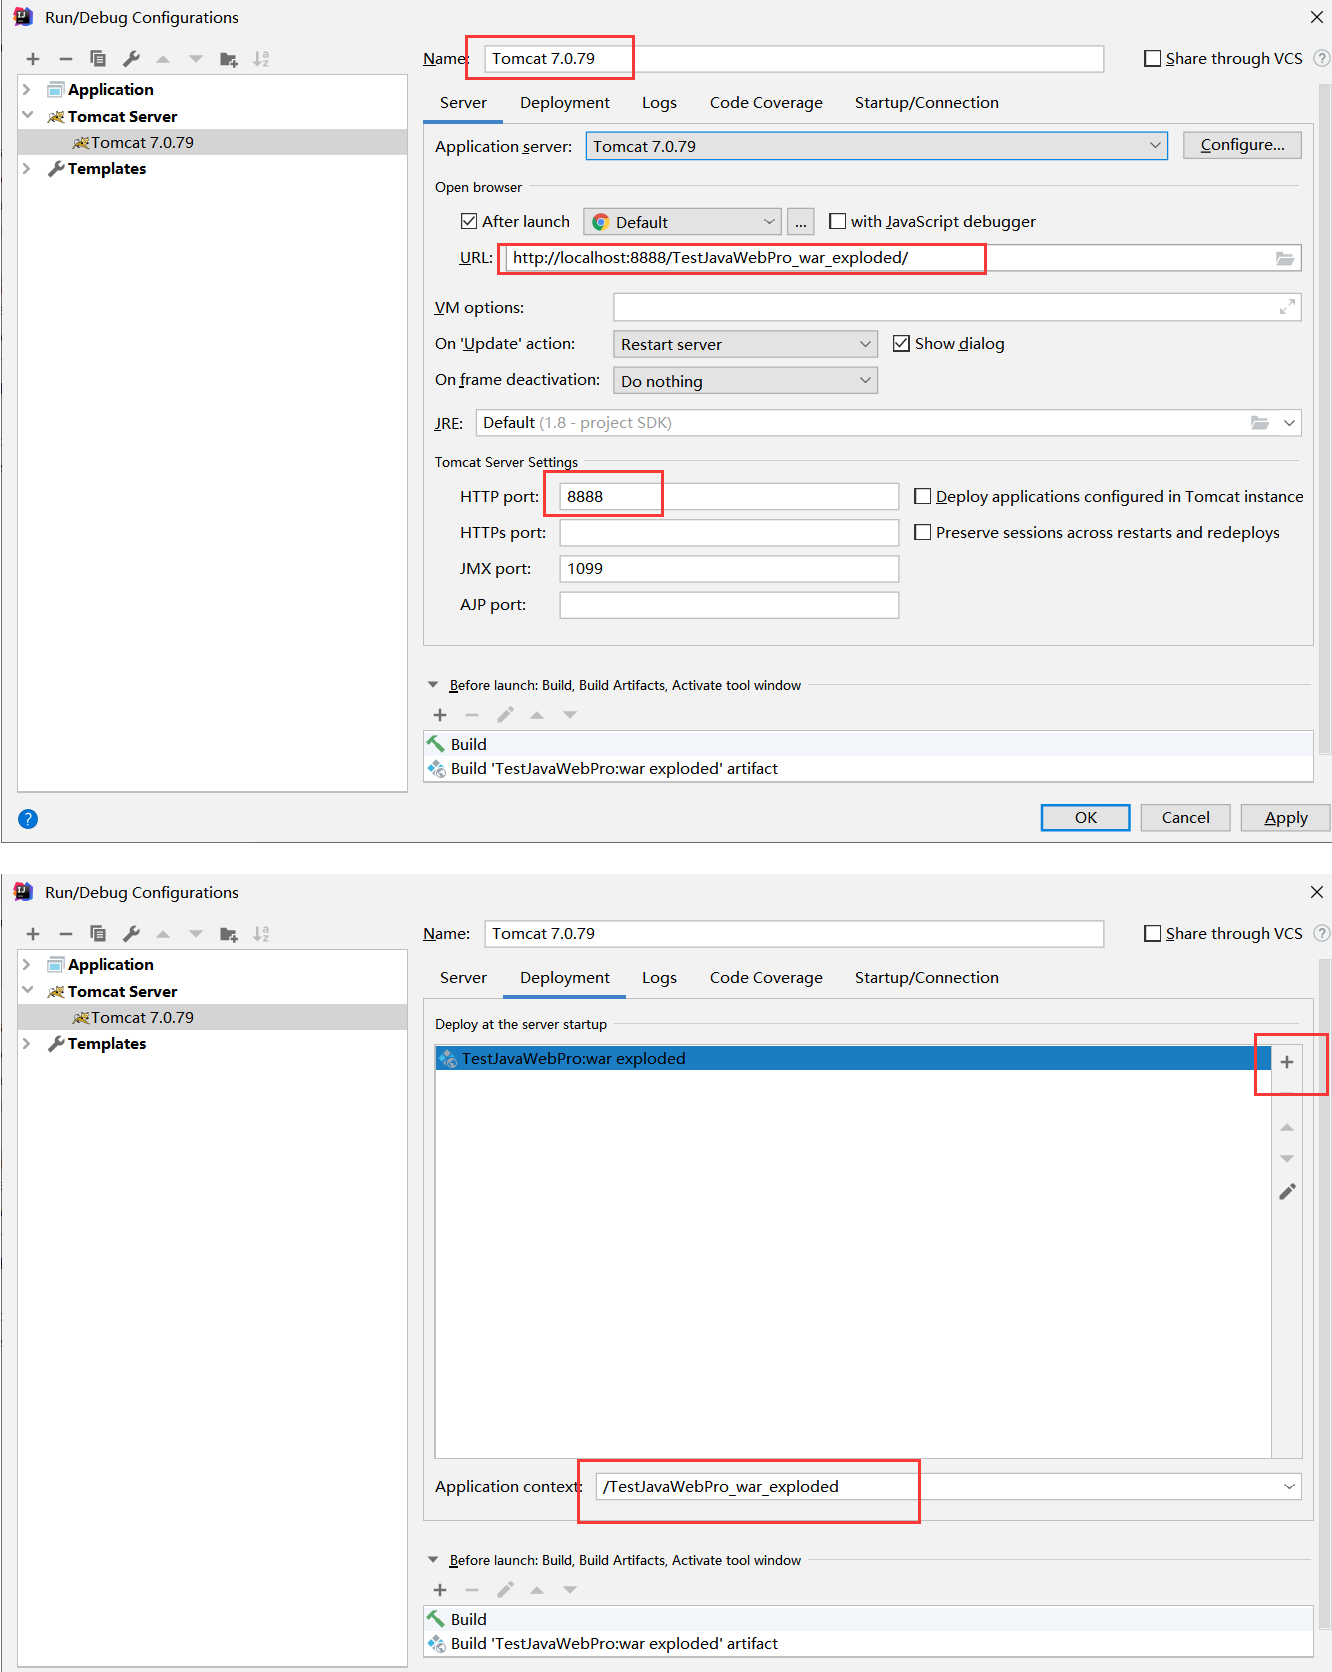Sort configurations icon in bottom dialog toolbar

pyautogui.click(x=261, y=934)
